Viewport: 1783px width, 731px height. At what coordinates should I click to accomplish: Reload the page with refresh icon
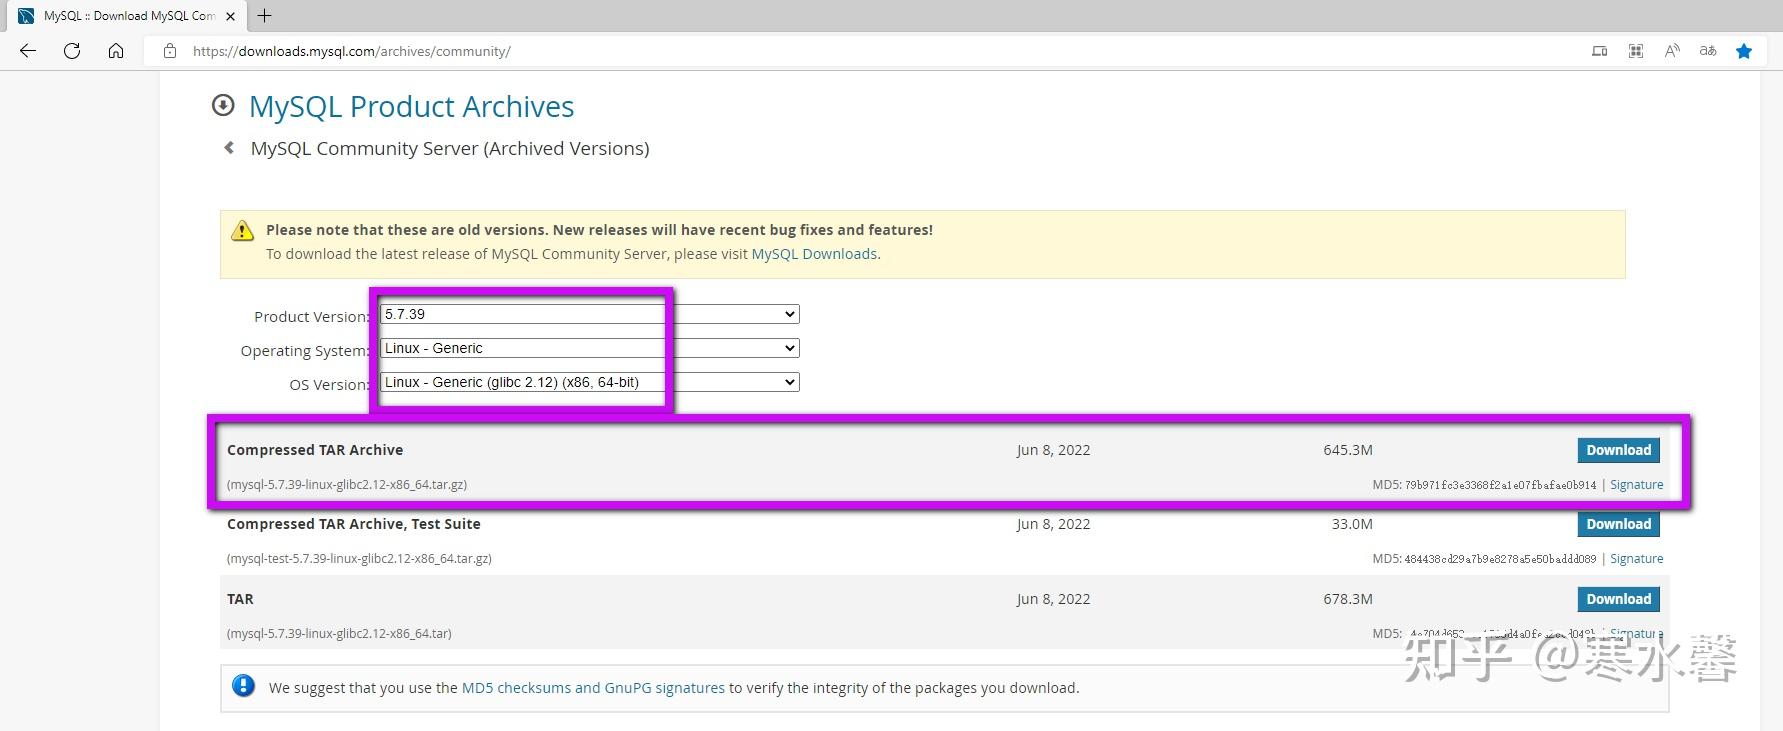pos(72,51)
